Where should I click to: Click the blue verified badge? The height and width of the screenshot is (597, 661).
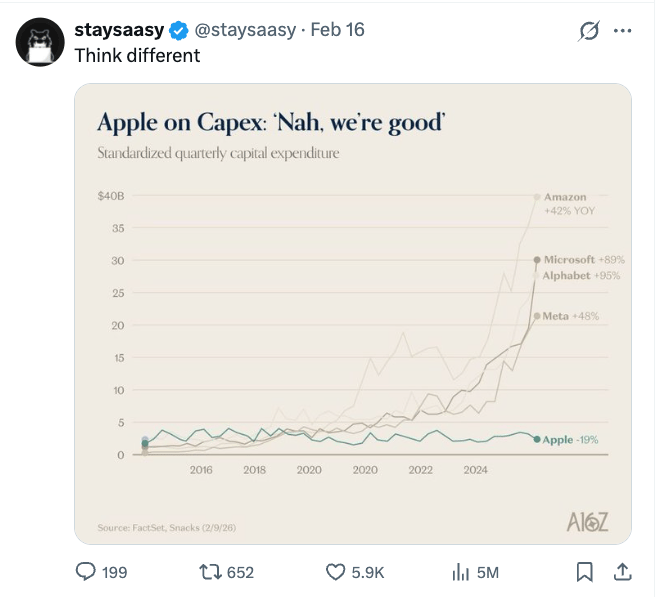(x=177, y=29)
